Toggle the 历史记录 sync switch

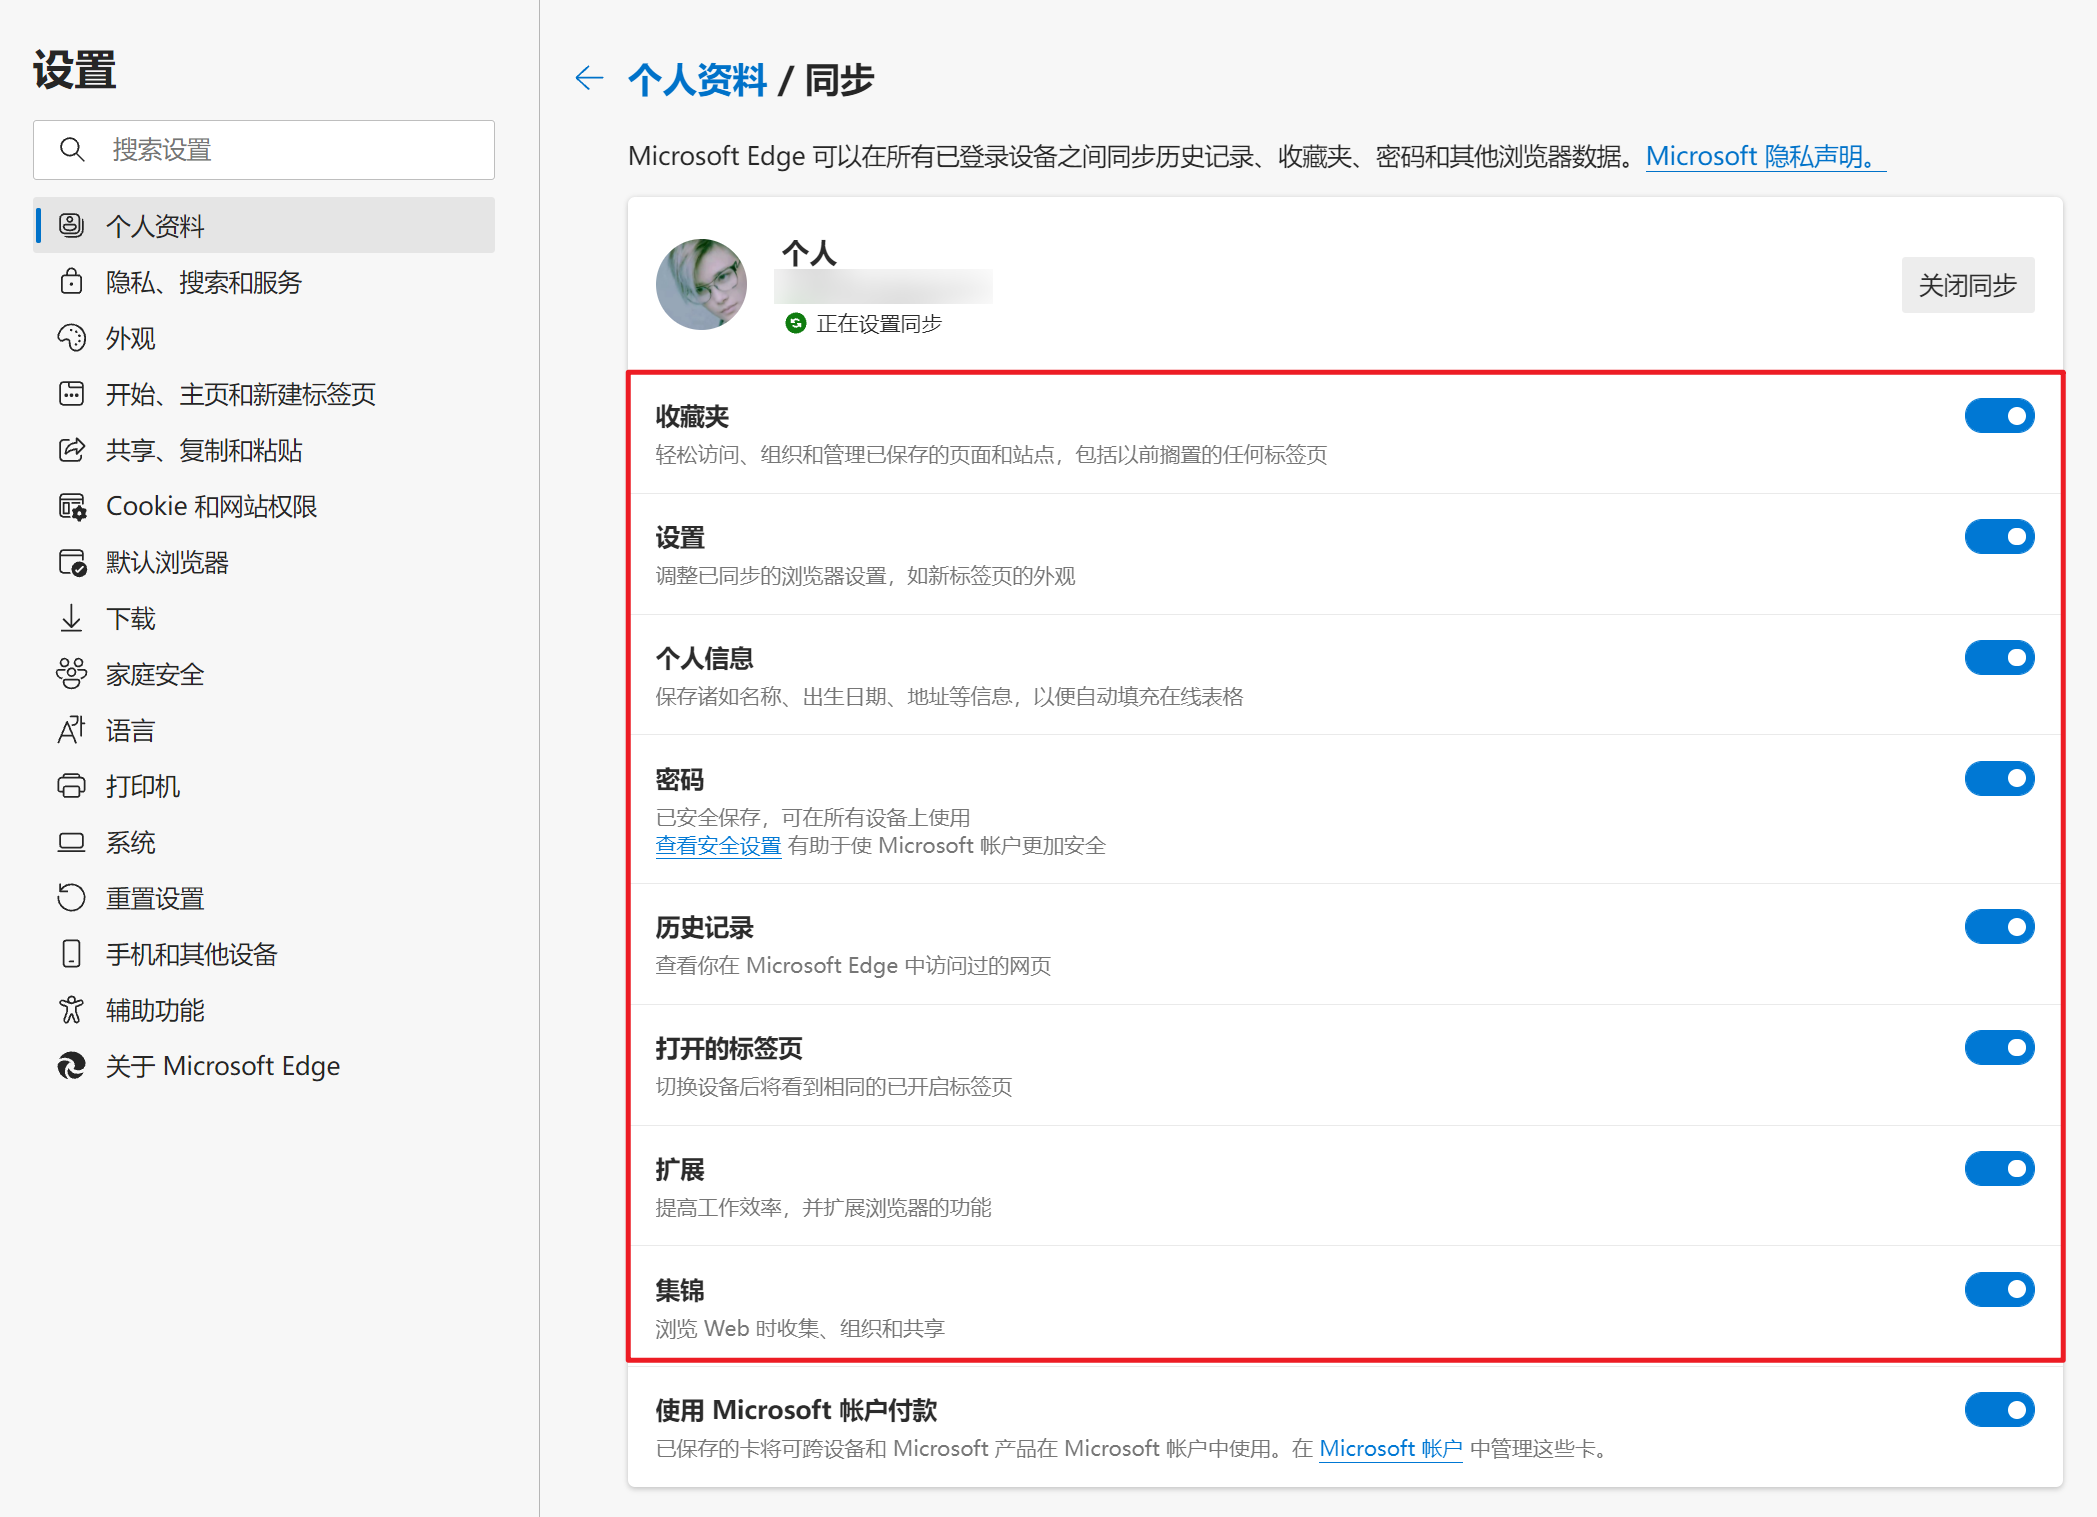tap(1998, 927)
